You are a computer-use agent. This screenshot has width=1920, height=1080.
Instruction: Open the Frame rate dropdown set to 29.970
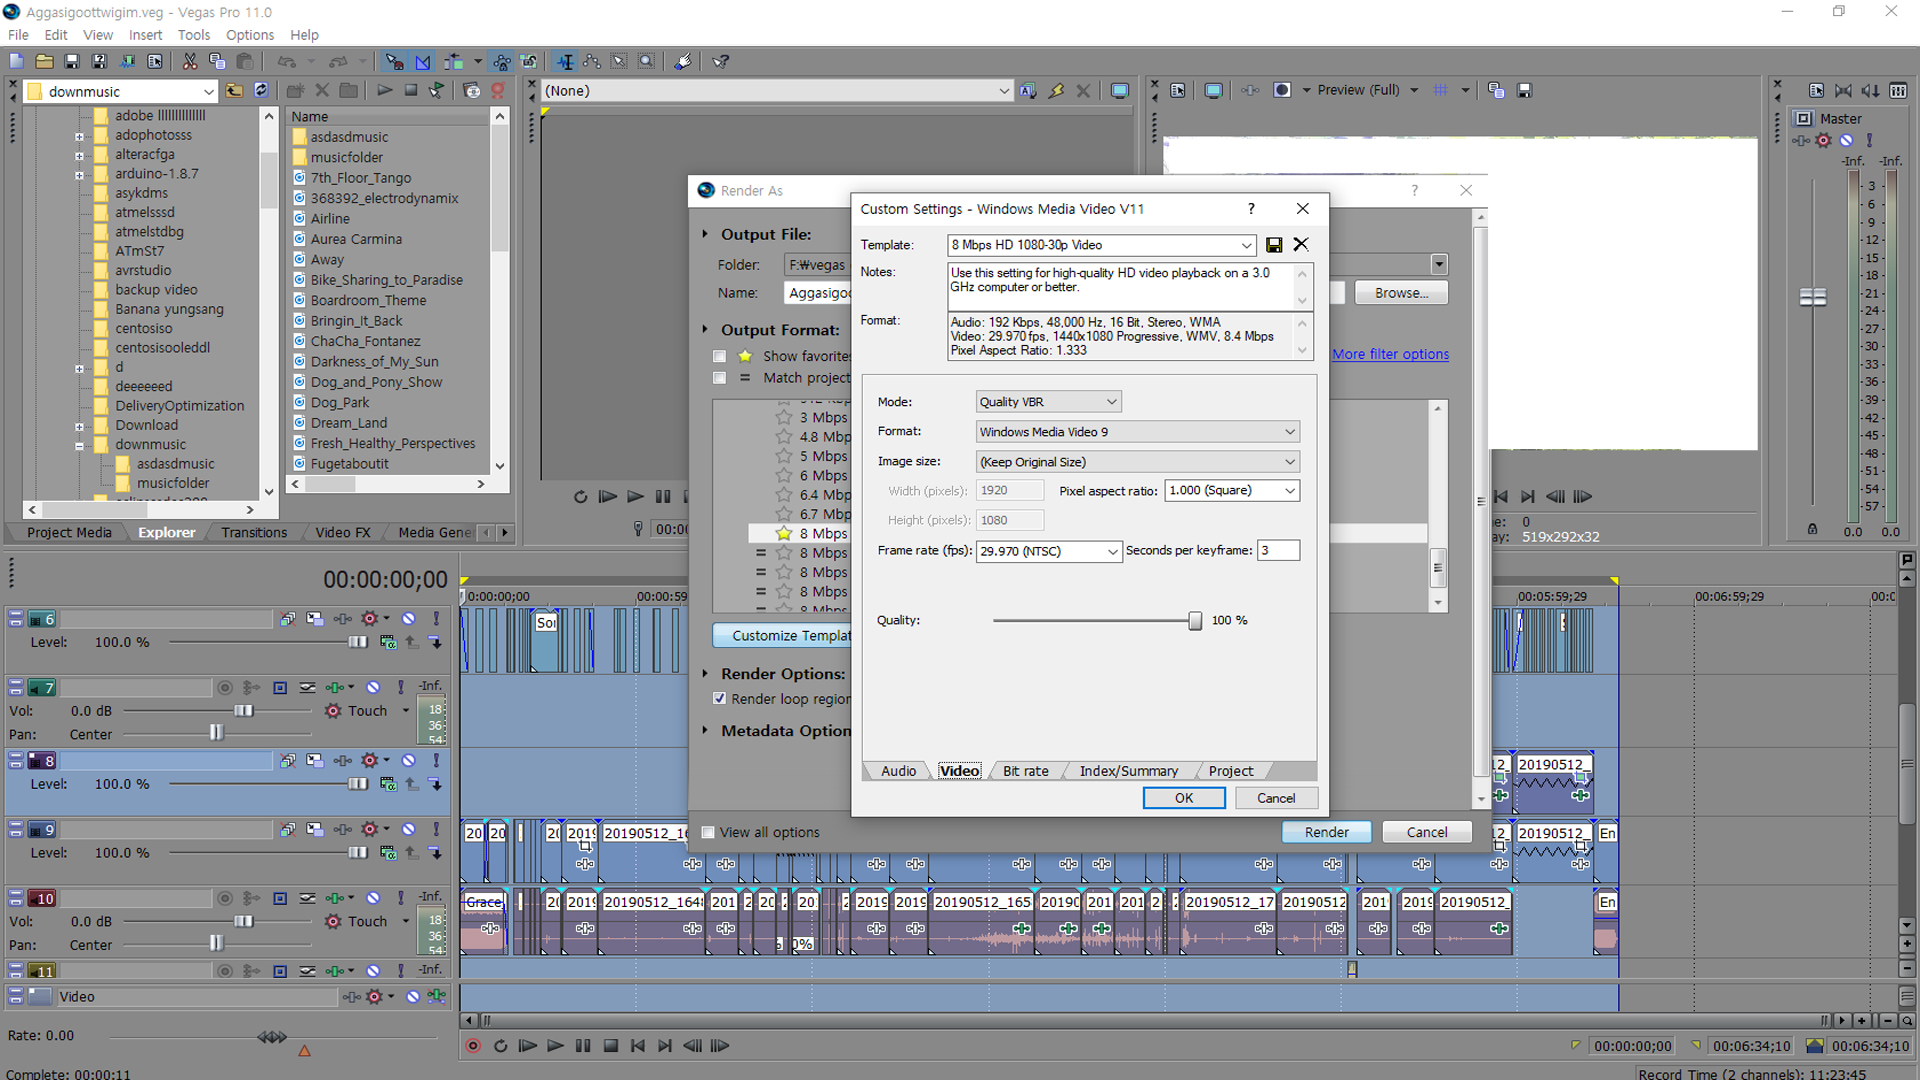pos(1048,551)
